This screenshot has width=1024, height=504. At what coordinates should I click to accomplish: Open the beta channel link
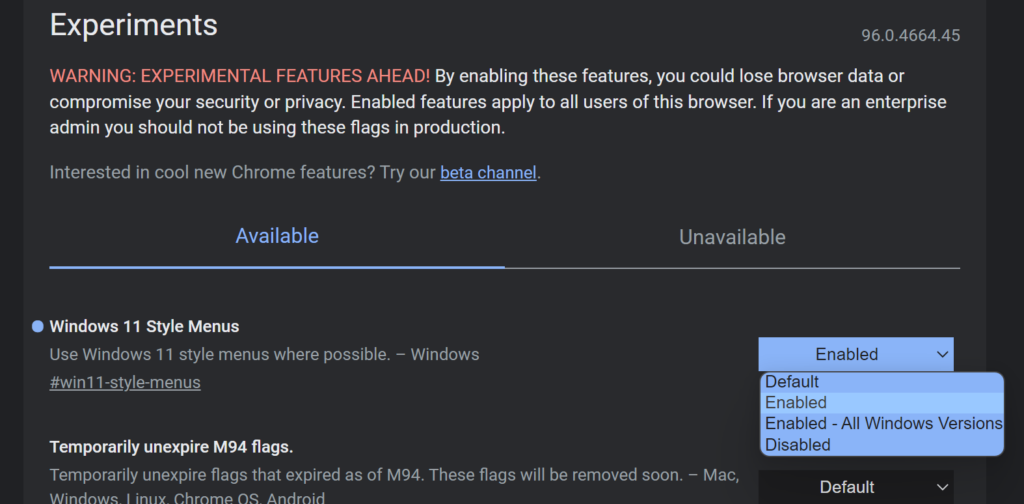(x=488, y=174)
